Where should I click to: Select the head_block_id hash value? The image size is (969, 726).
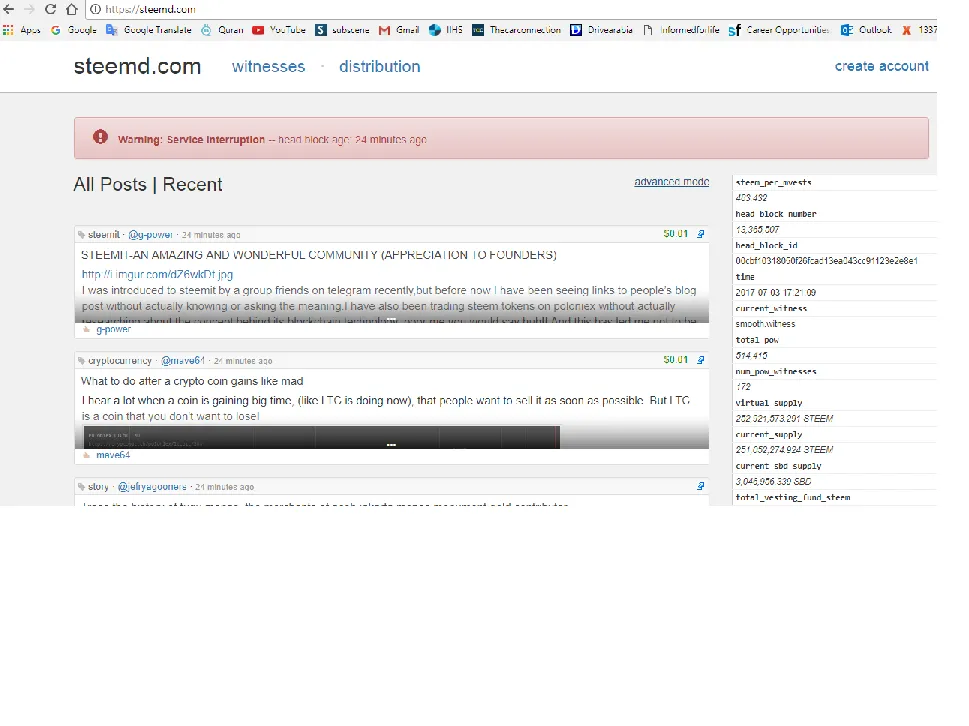tap(826, 261)
